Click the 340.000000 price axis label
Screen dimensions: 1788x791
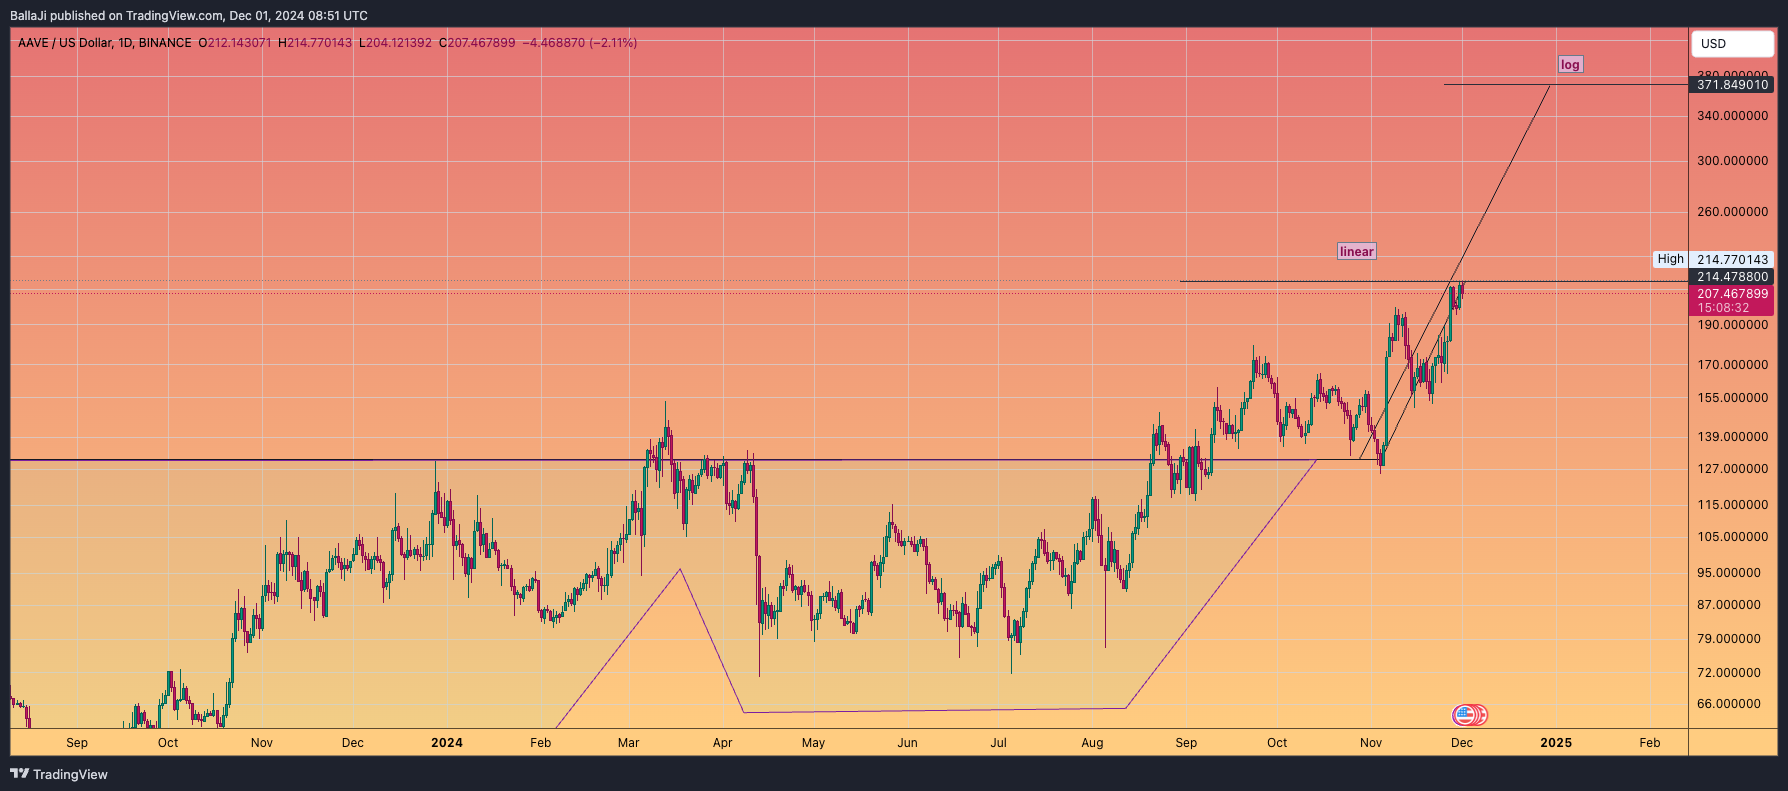tap(1733, 116)
